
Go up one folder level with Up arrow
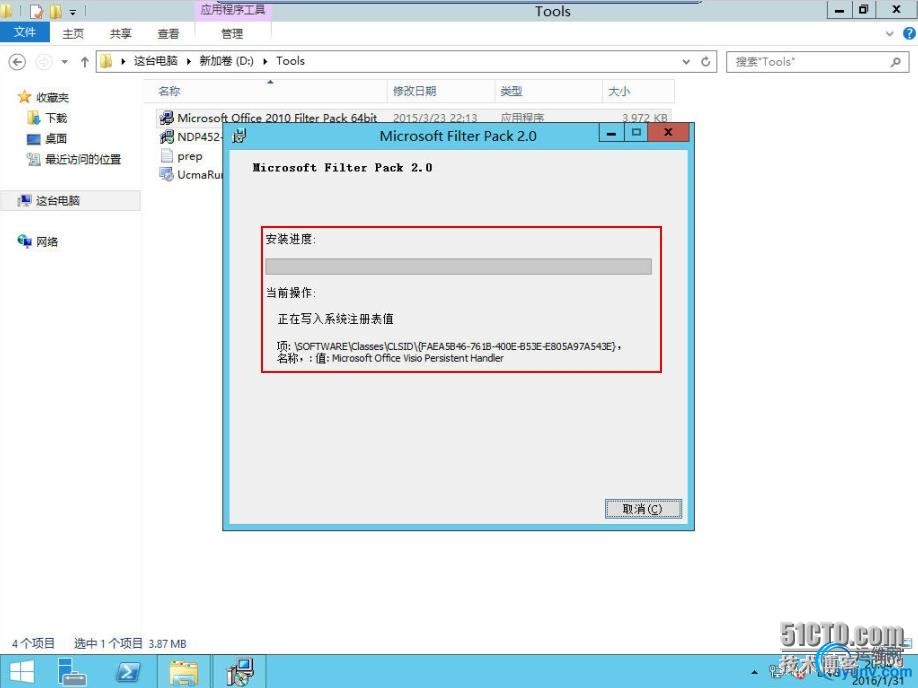coord(84,61)
